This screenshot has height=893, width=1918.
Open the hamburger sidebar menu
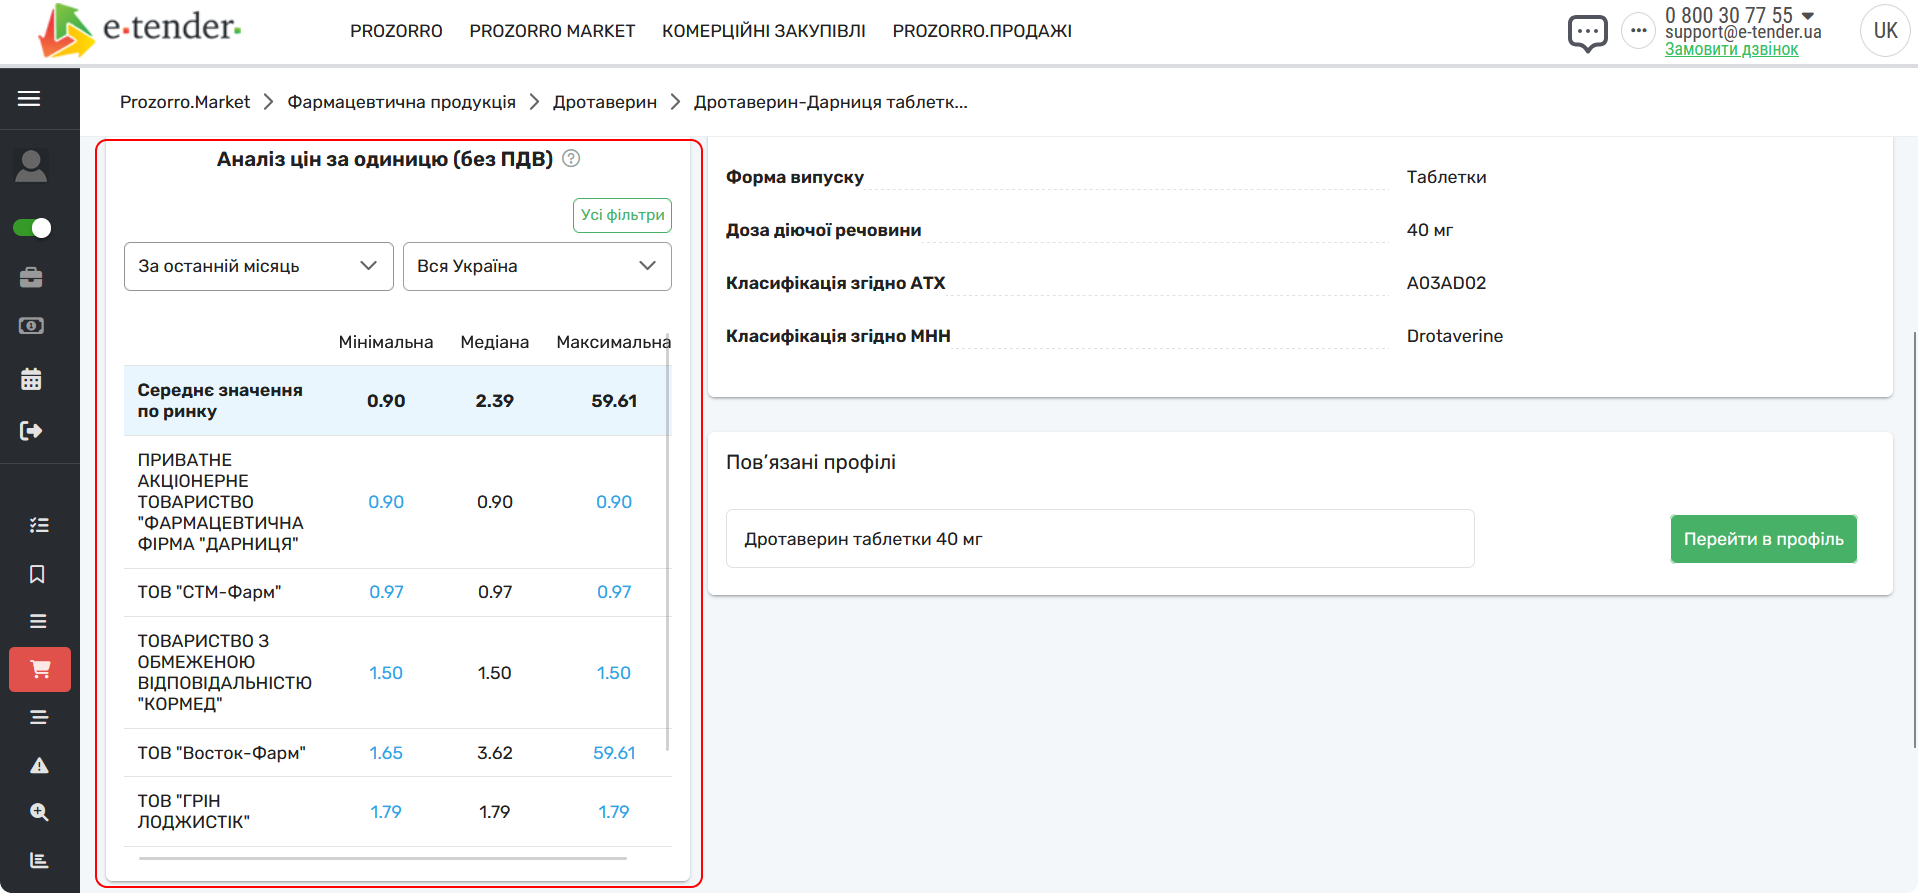click(x=29, y=98)
